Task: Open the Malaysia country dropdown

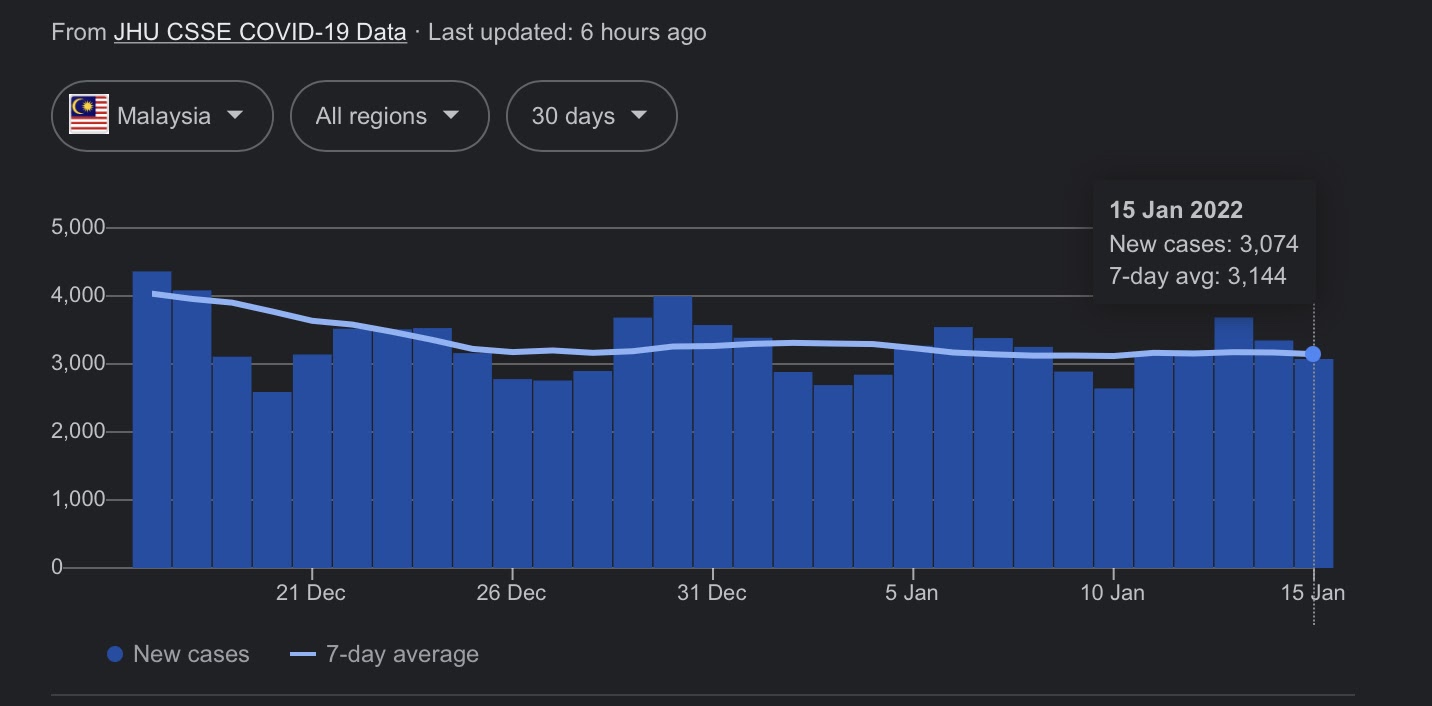Action: pos(162,116)
